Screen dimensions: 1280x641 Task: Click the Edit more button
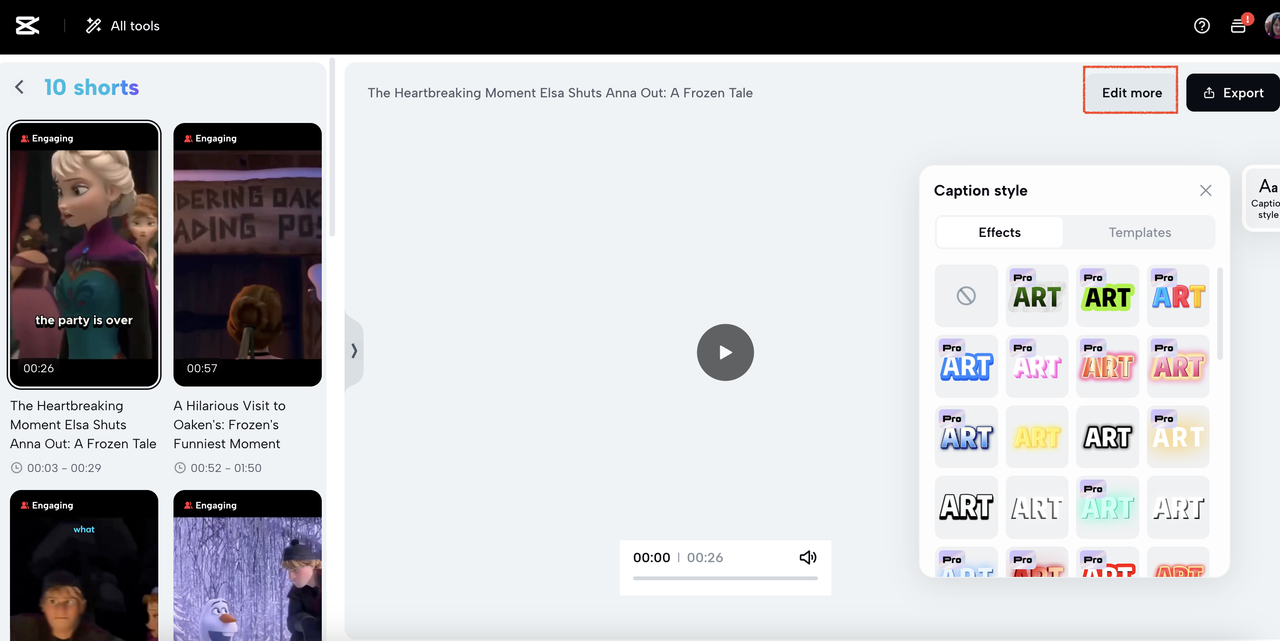point(1131,92)
